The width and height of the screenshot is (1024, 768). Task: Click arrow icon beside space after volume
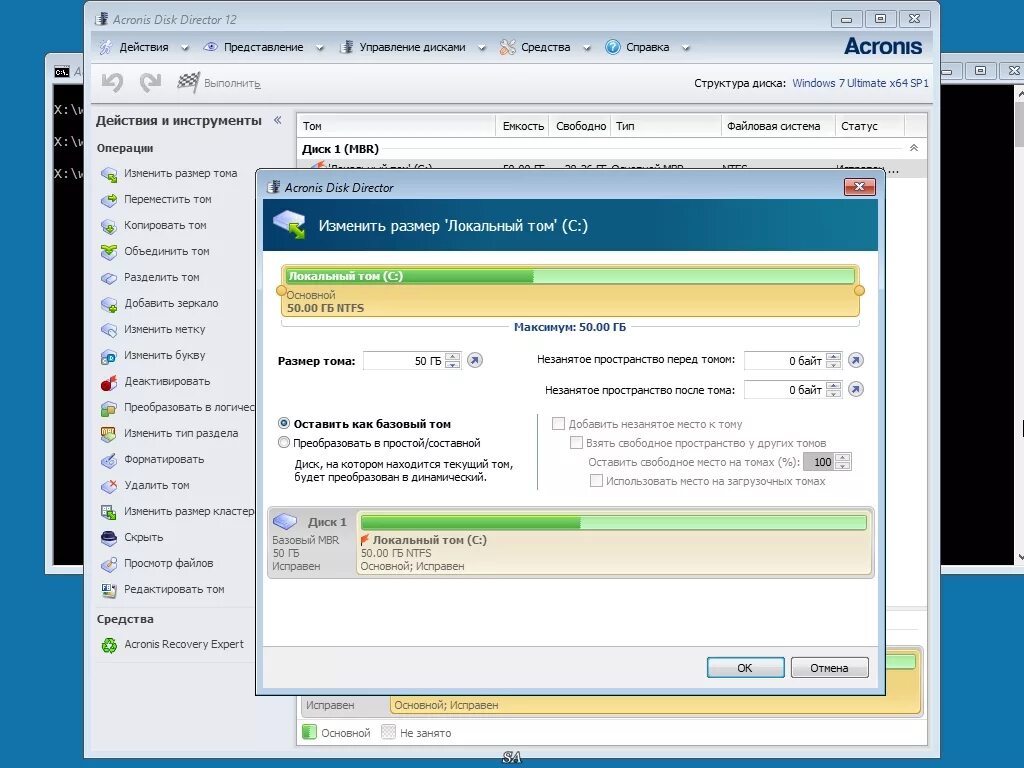[856, 389]
